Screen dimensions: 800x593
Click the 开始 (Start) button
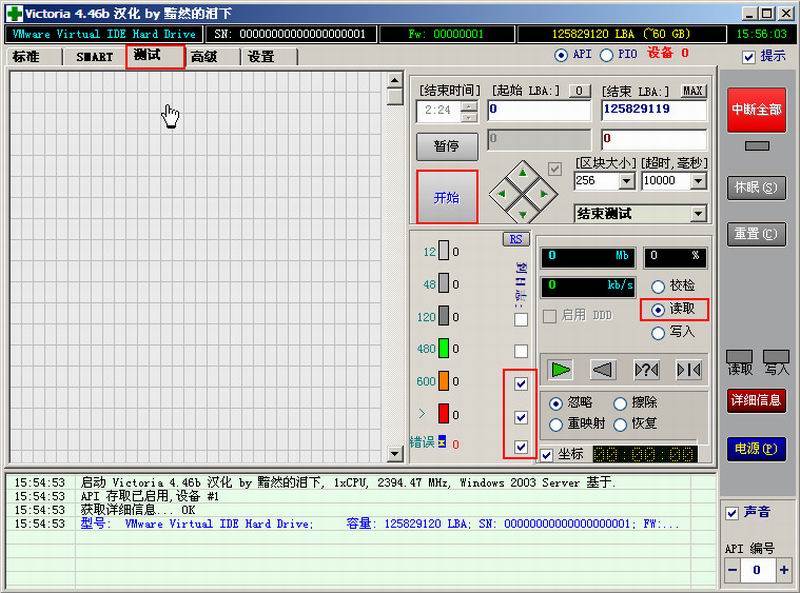pyautogui.click(x=446, y=197)
